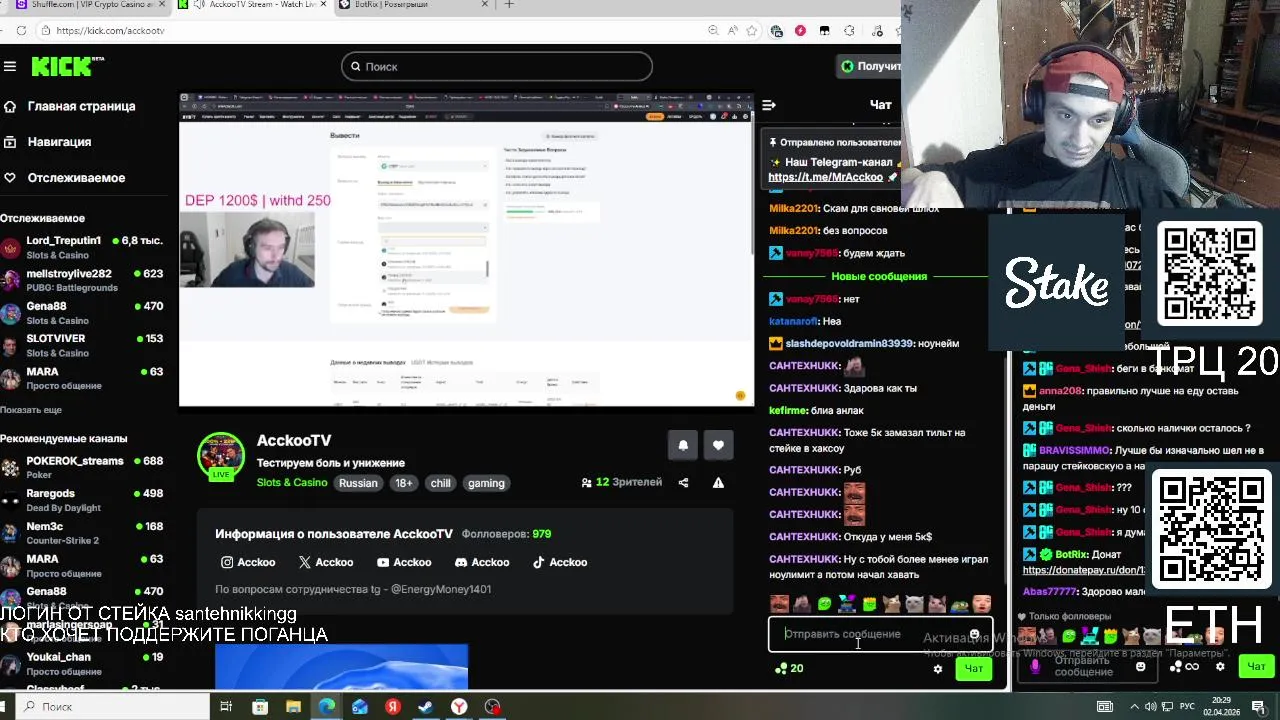The image size is (1280, 720).
Task: Open emoji picker in overlay chat input
Action: [1140, 666]
